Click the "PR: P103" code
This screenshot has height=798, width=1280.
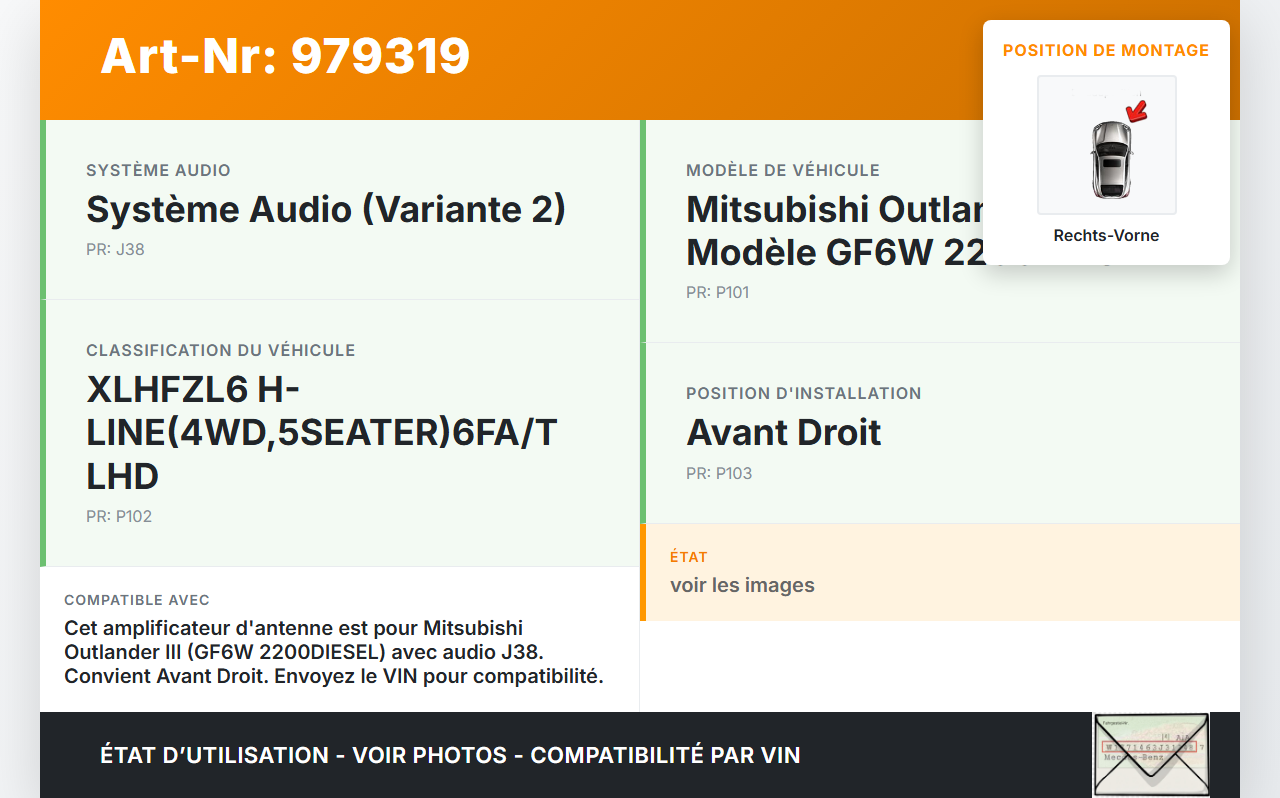719,473
